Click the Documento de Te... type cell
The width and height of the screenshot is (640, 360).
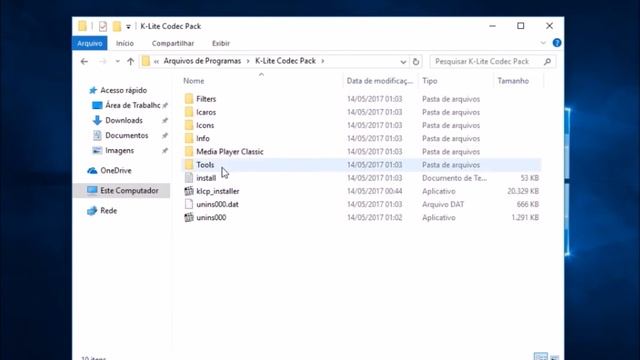click(x=454, y=178)
